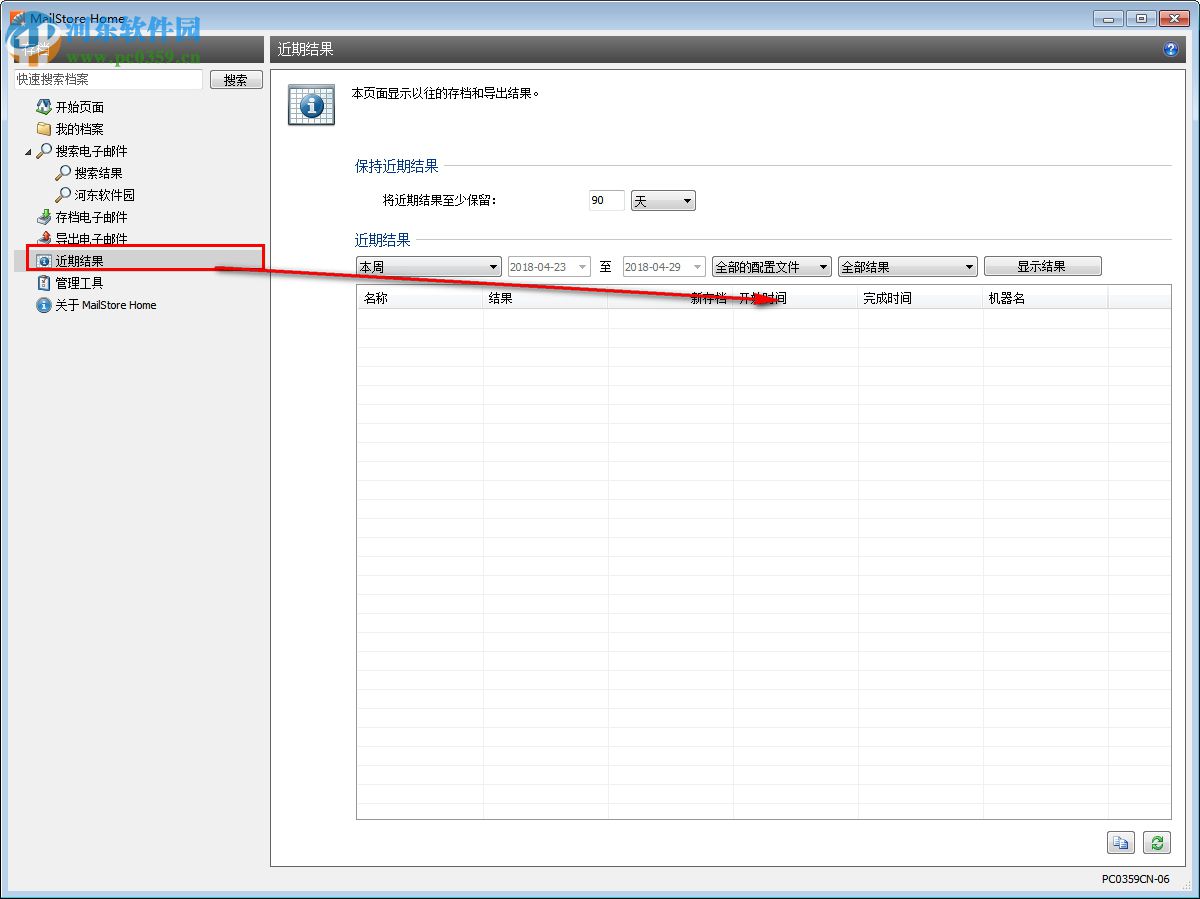1200x899 pixels.
Task: Click the magnifier icon beside 搜索结果
Action: click(x=63, y=173)
